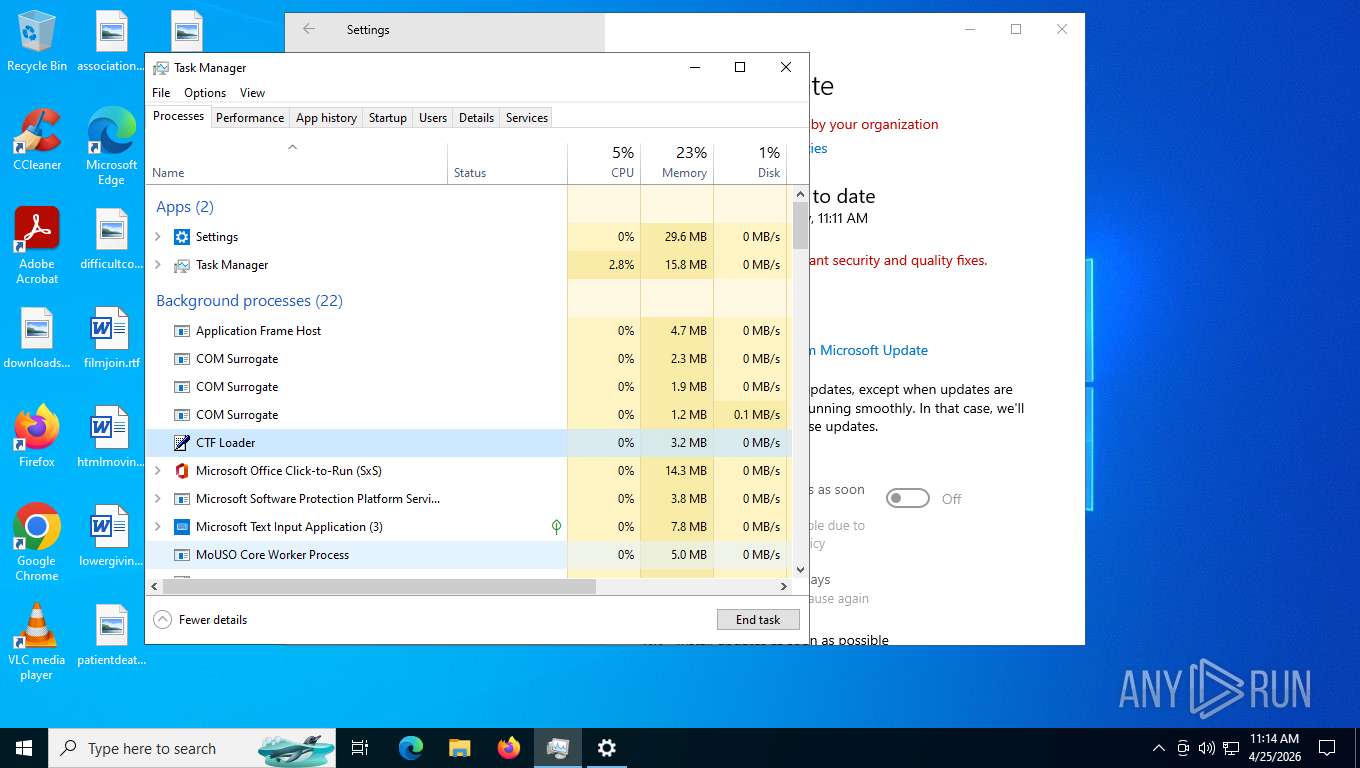Click the scroll right arrow at bottom
The height and width of the screenshot is (768, 1360).
coord(785,586)
